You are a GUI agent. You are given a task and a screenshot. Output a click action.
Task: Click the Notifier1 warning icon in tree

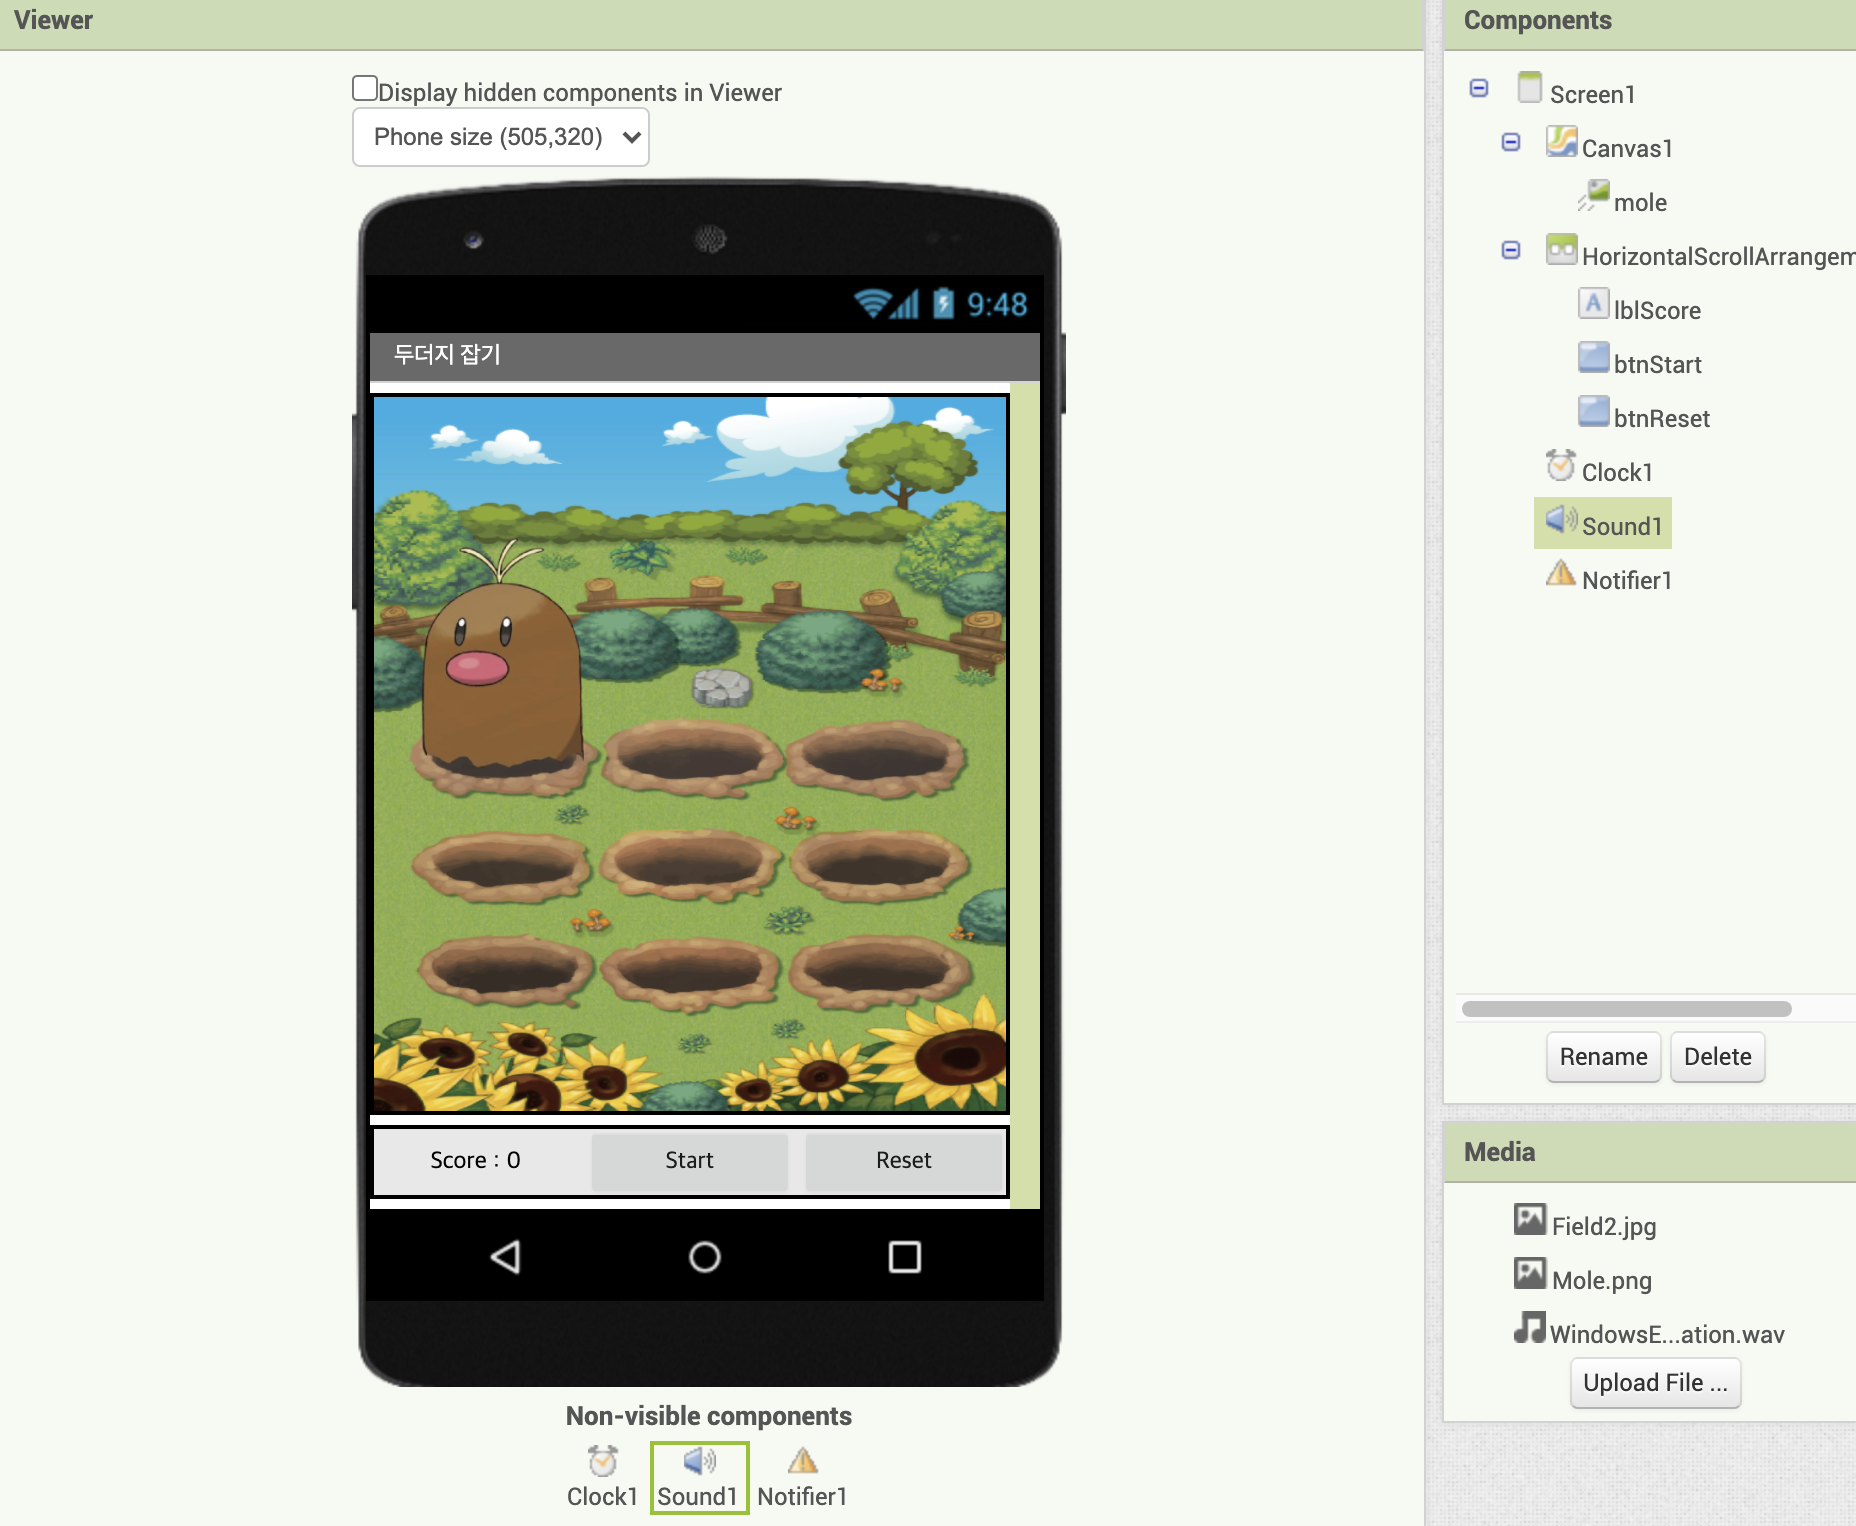1561,573
